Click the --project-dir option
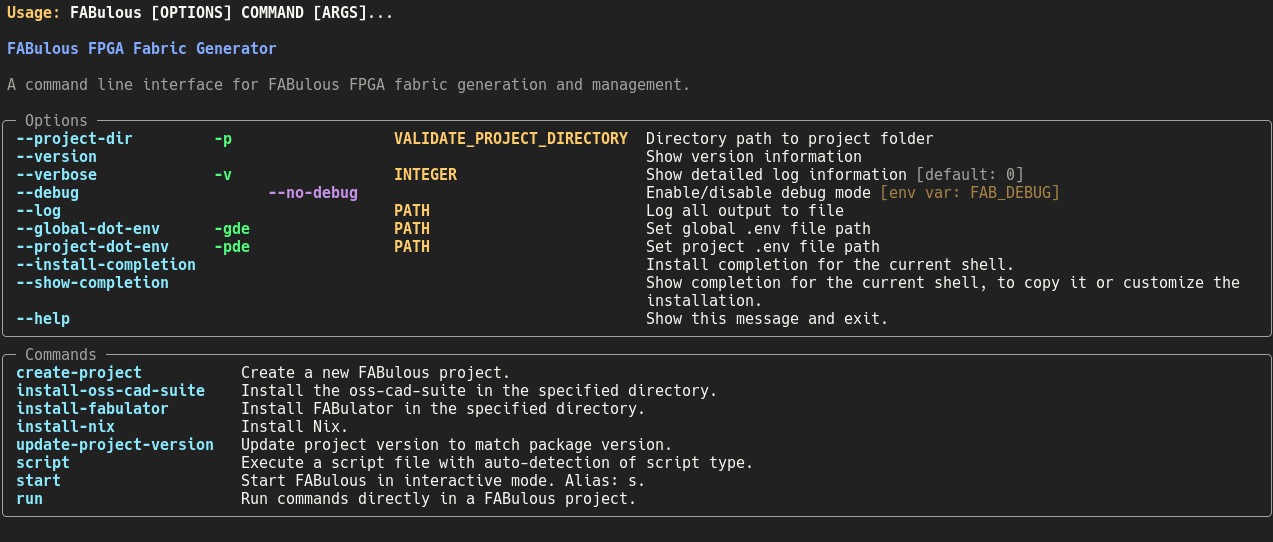 coord(74,139)
